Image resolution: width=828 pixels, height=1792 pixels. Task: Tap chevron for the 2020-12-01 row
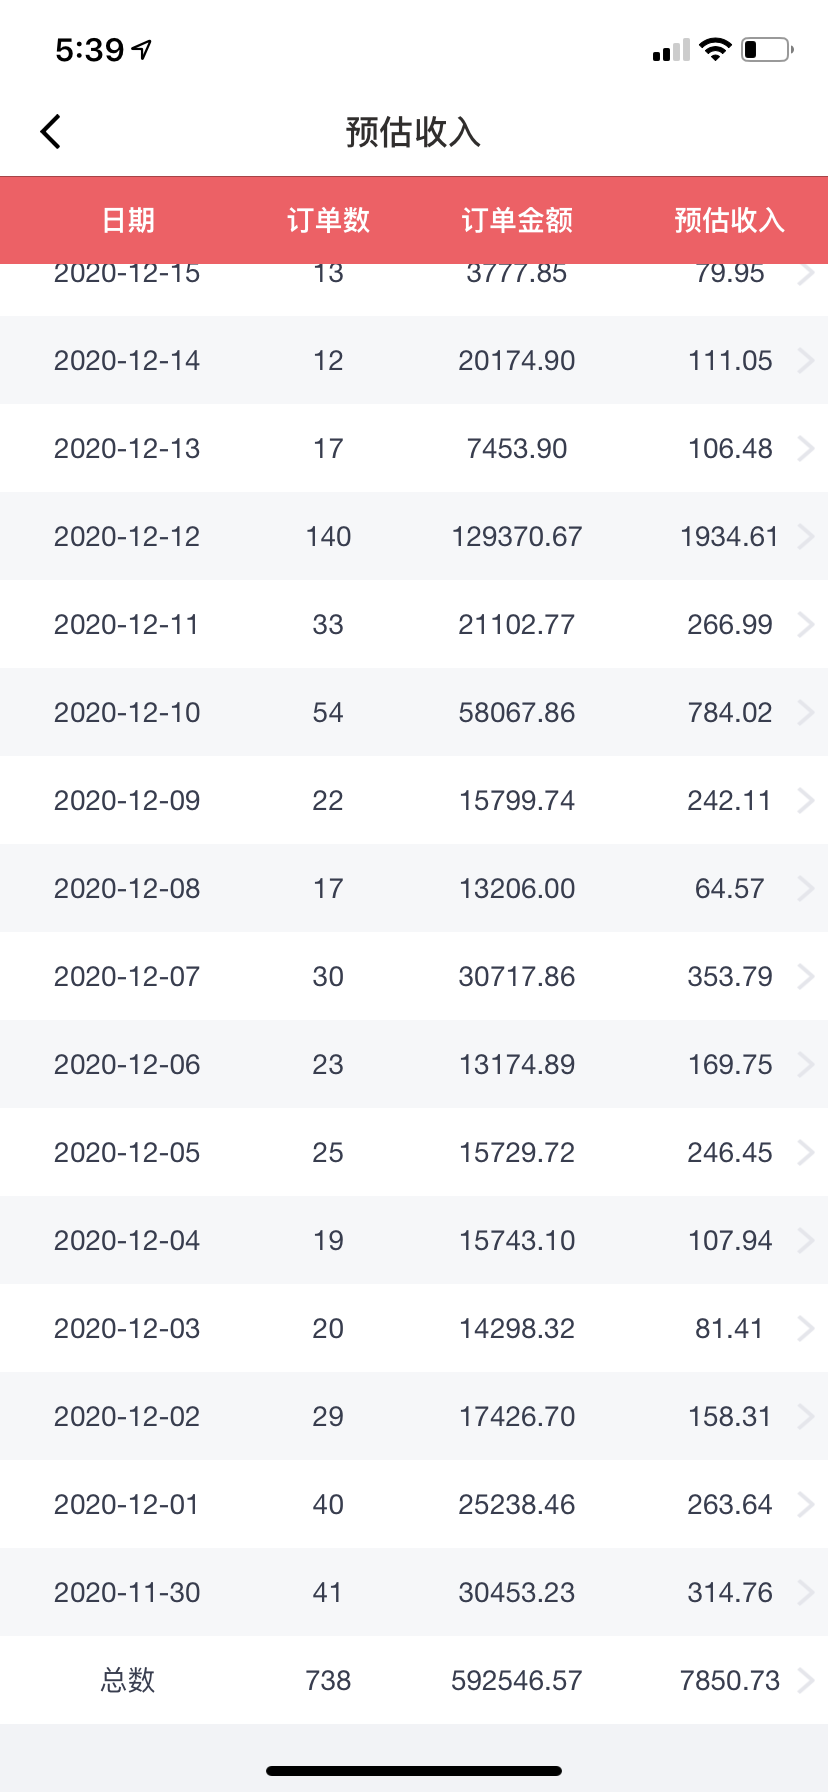(806, 1504)
